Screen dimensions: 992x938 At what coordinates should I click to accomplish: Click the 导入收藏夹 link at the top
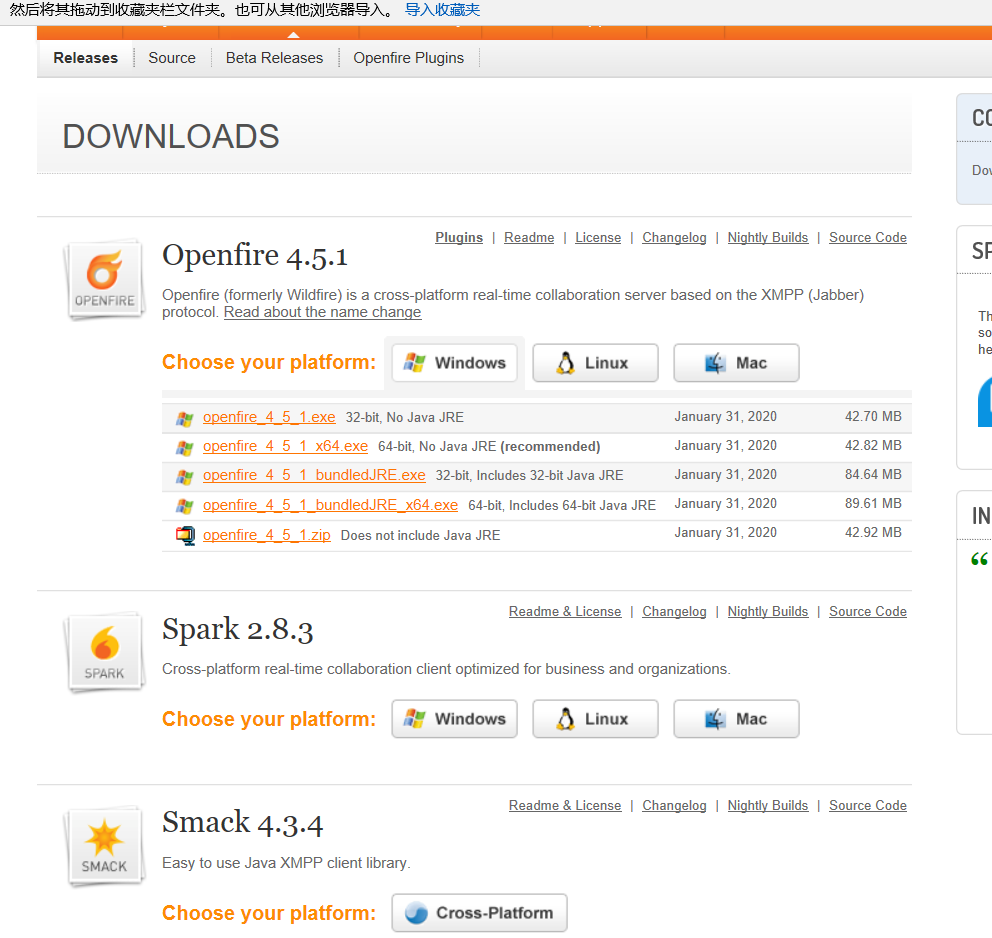click(443, 9)
